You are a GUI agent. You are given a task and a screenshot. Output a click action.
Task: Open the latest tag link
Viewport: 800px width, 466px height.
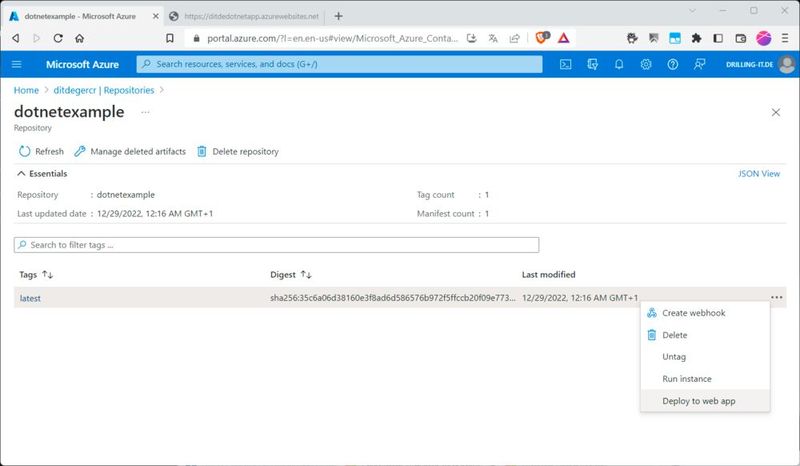pos(30,298)
